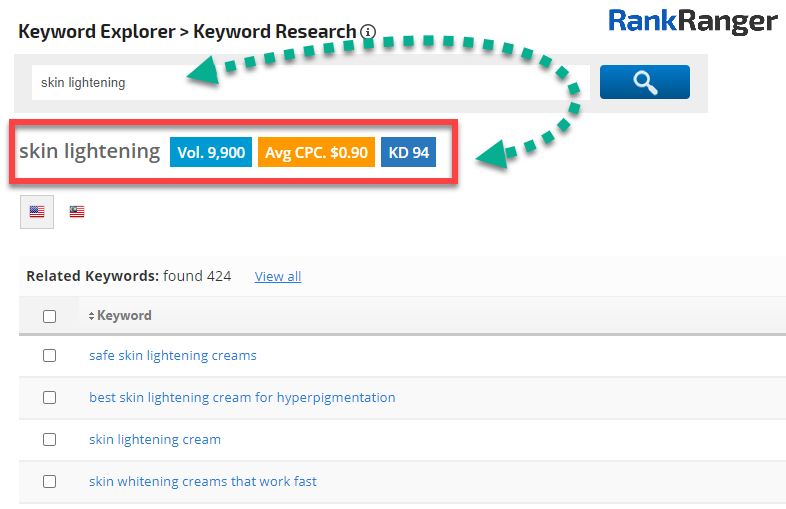This screenshot has height=509, width=786.
Task: Click the KD 94 badge
Action: (408, 152)
